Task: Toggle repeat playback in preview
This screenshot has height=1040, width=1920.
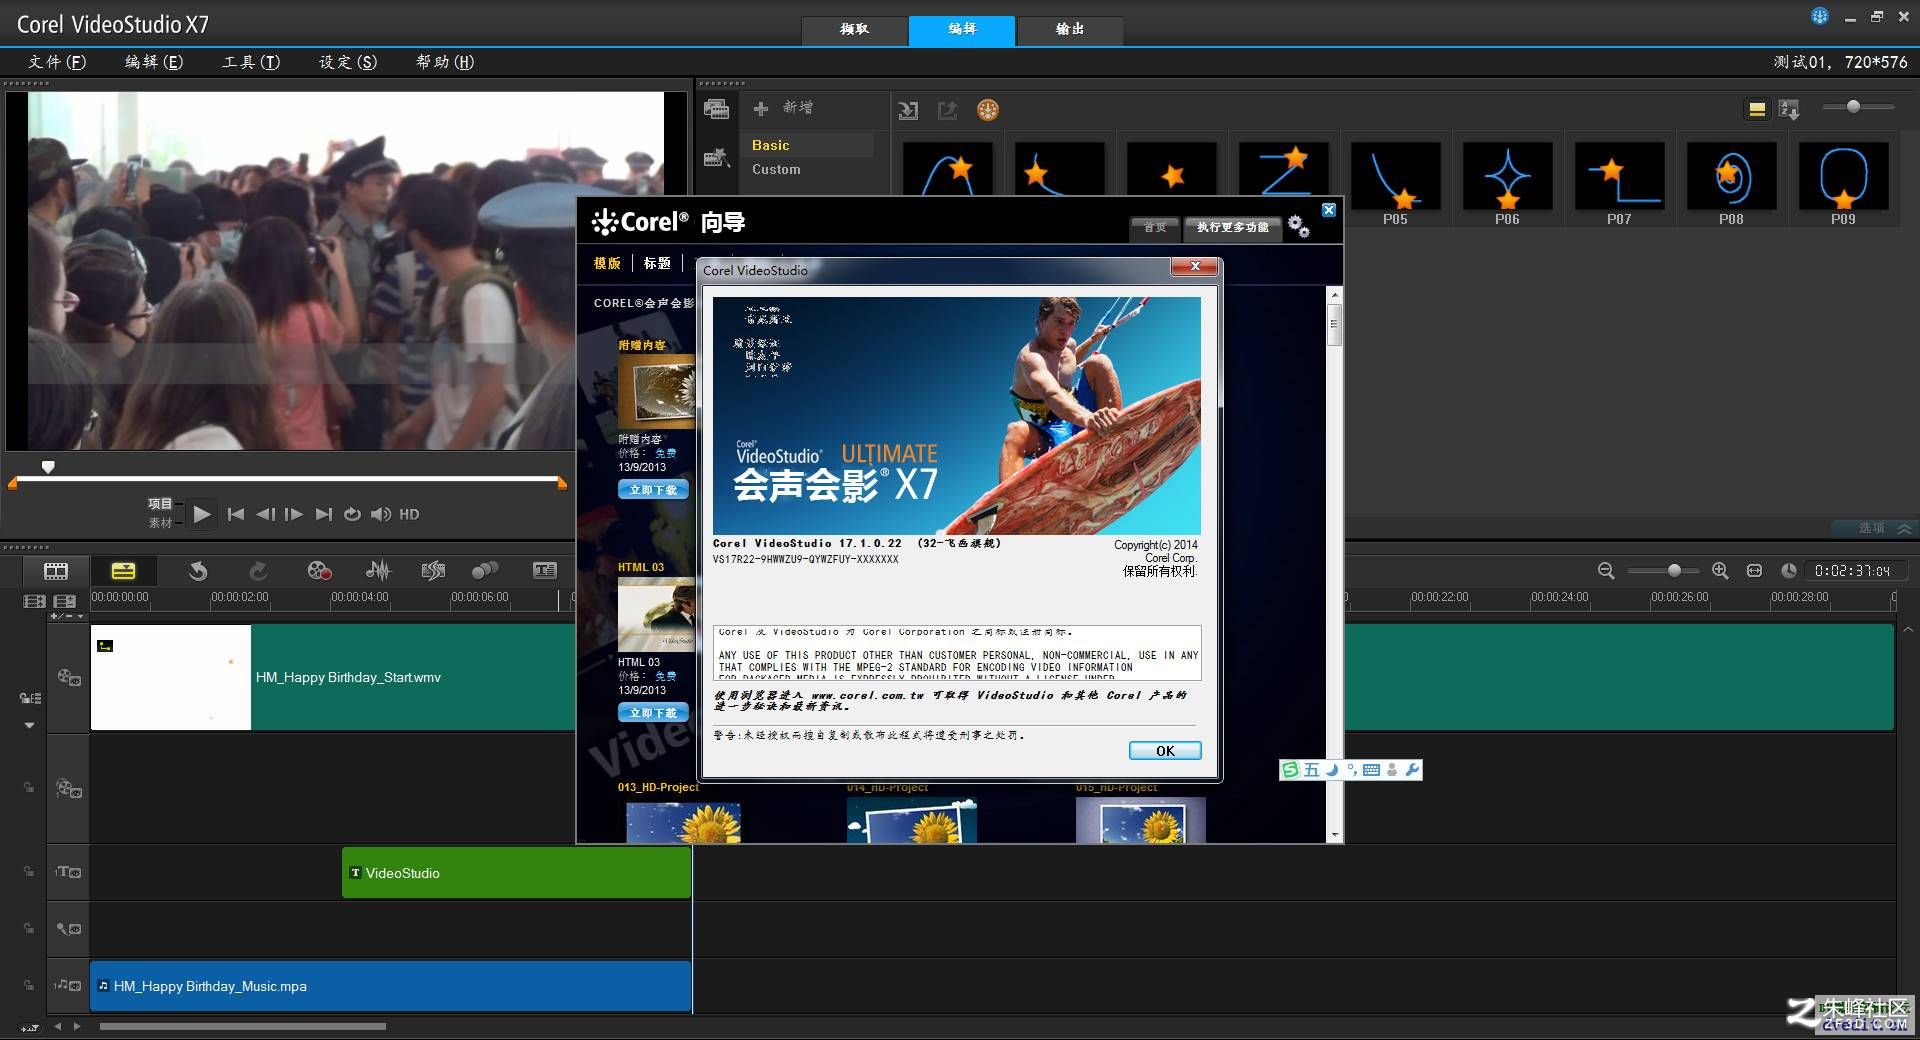Action: (x=352, y=514)
